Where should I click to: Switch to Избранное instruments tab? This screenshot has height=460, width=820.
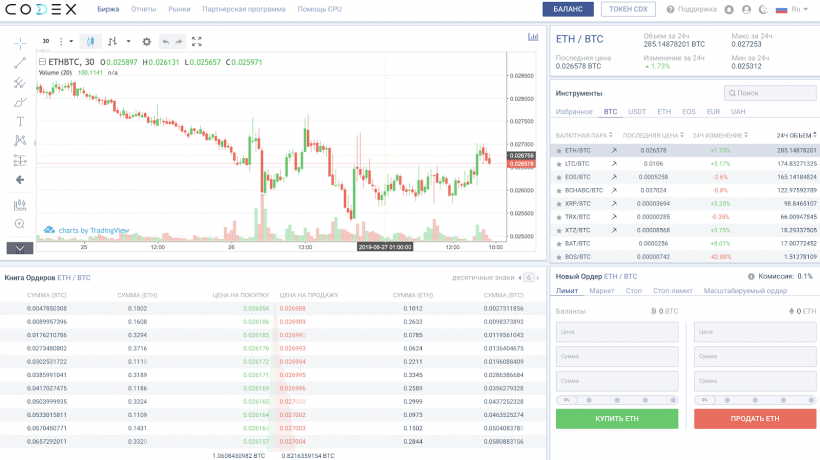coord(574,112)
